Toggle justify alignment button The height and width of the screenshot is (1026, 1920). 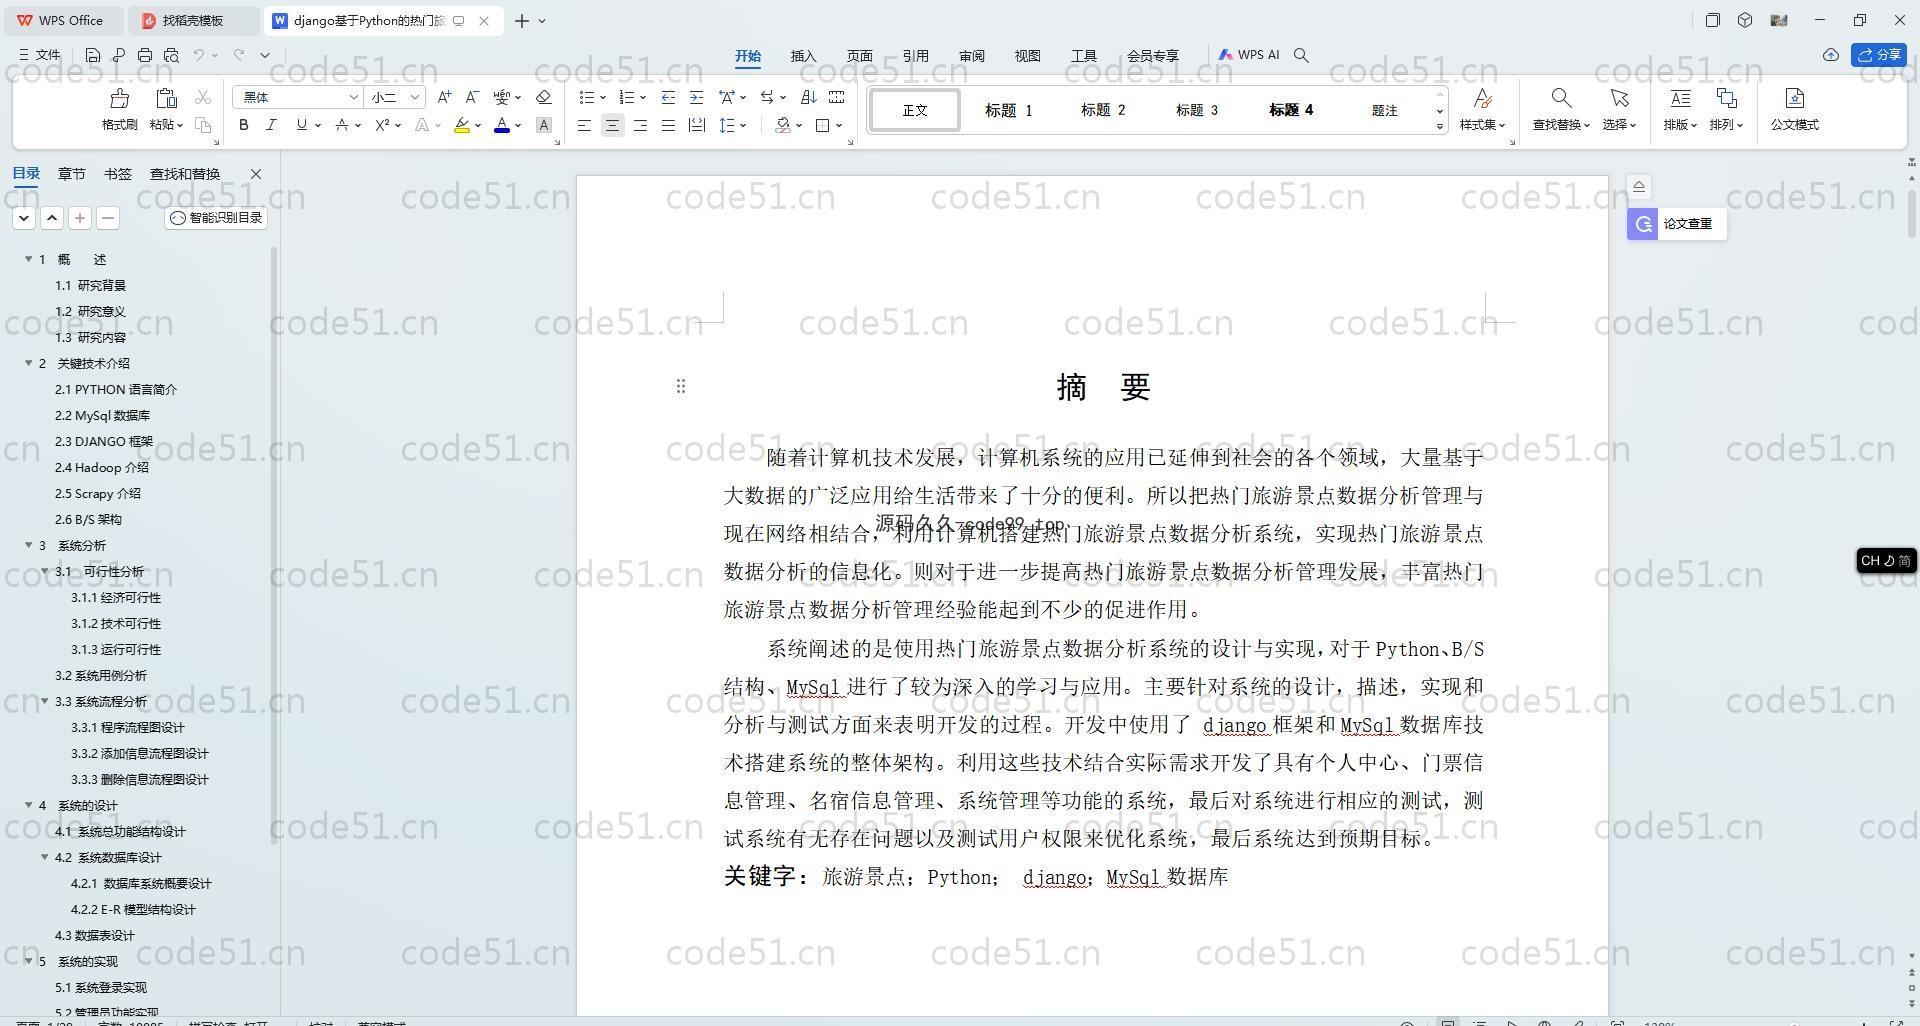(x=668, y=125)
